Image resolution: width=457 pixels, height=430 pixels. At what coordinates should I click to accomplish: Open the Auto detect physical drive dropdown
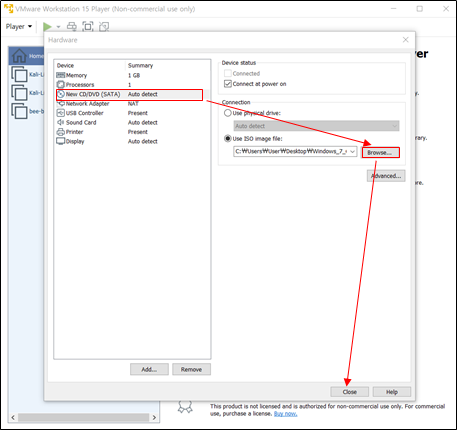[316, 126]
